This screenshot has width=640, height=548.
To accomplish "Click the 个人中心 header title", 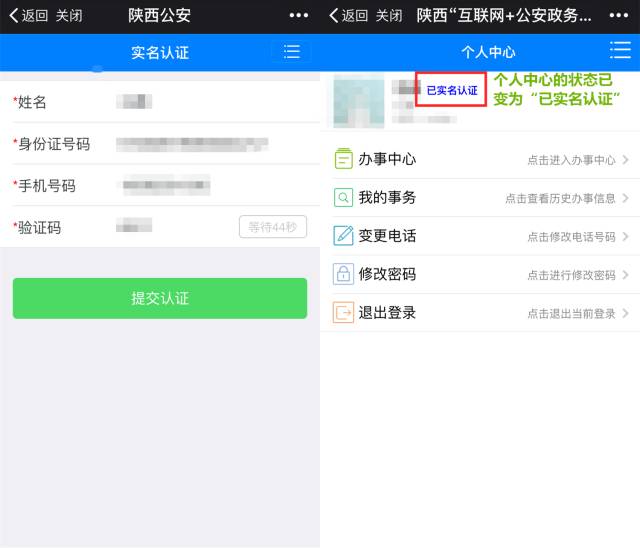I will tap(488, 52).
